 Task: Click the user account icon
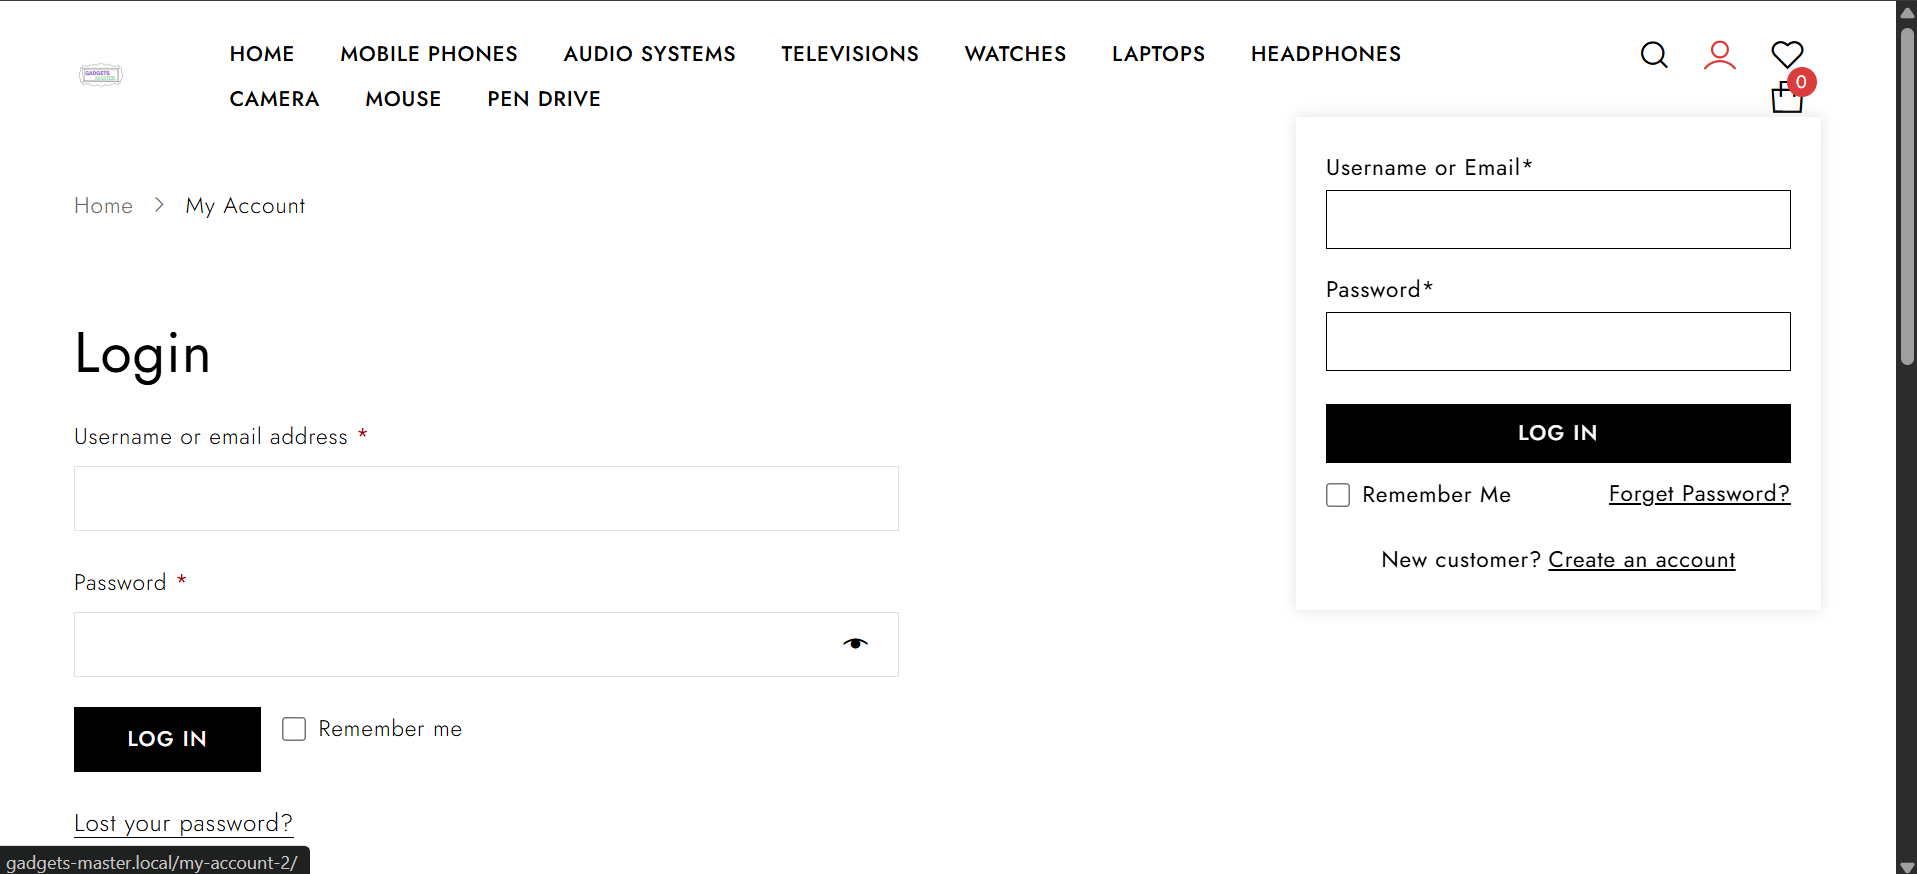[1719, 55]
